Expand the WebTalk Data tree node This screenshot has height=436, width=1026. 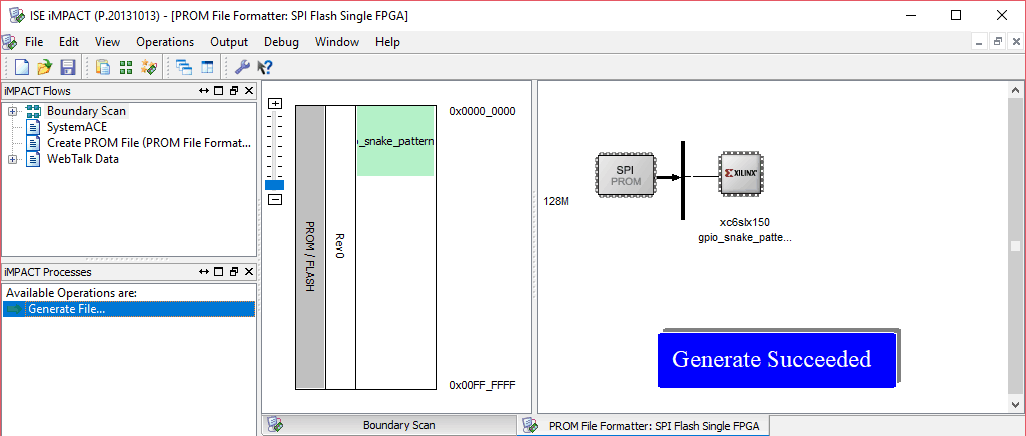click(x=13, y=159)
